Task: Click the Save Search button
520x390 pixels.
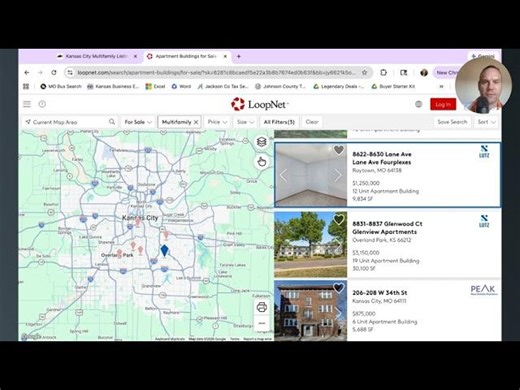Action: coord(452,122)
